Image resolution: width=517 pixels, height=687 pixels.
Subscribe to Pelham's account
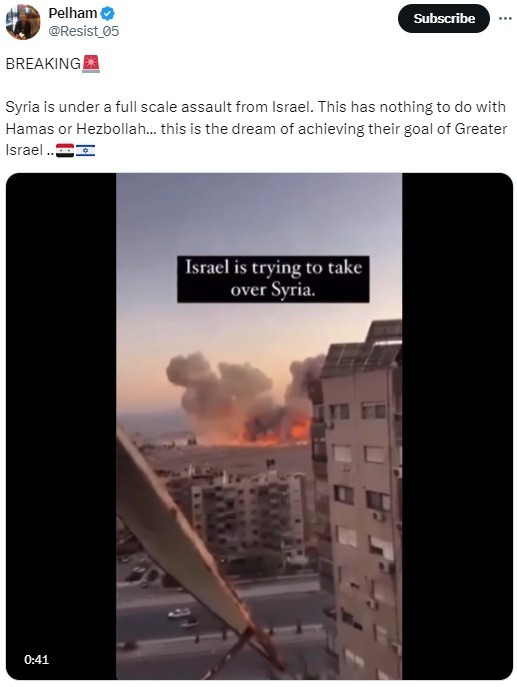[x=444, y=18]
